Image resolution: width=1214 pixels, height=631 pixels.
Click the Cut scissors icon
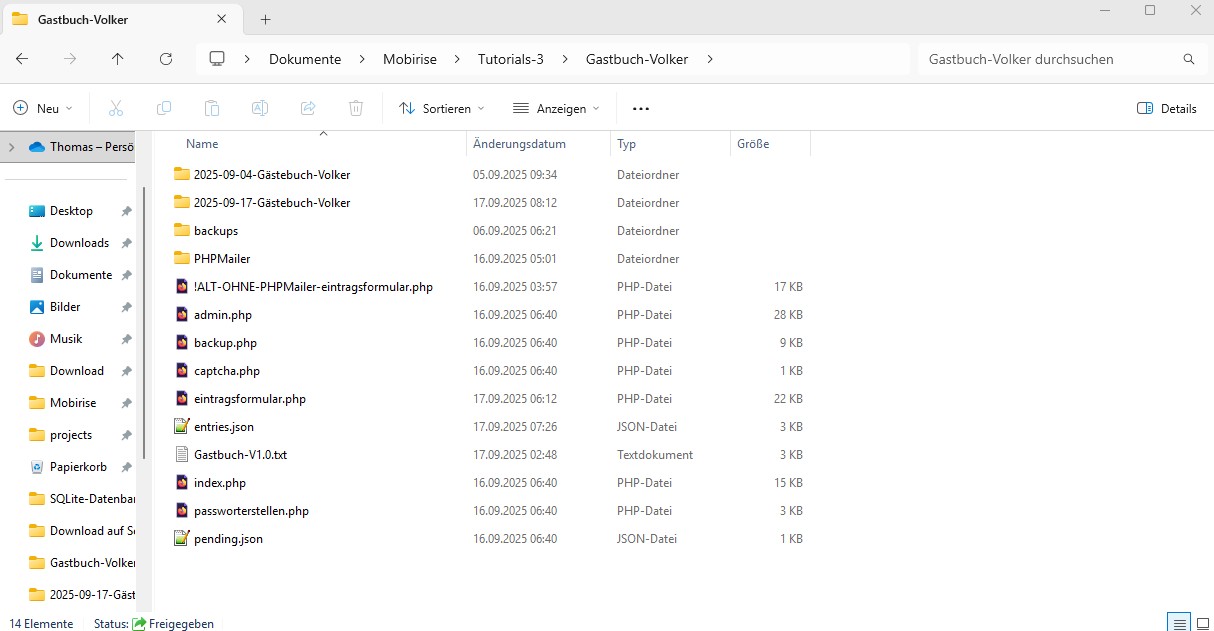point(116,108)
